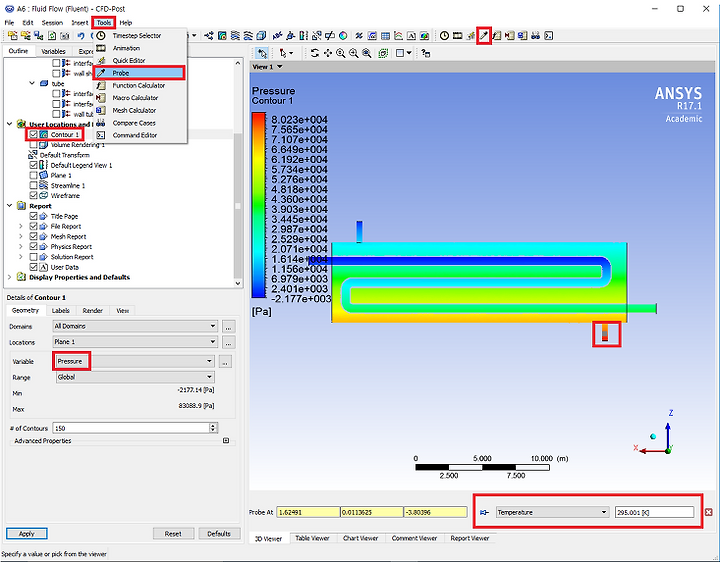Choose Probe from the Tools menu
The image size is (720, 562).
click(x=140, y=73)
